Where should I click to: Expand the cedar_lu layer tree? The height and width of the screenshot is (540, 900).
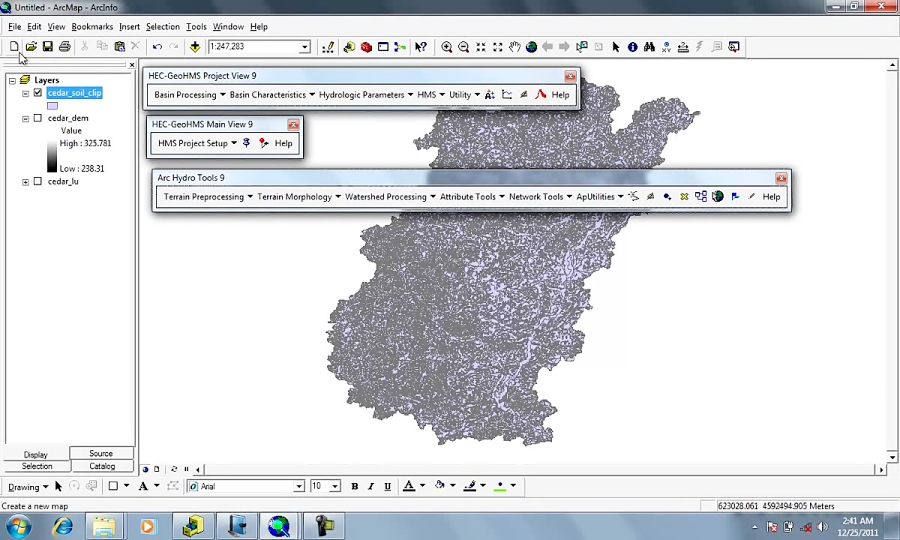tap(26, 182)
